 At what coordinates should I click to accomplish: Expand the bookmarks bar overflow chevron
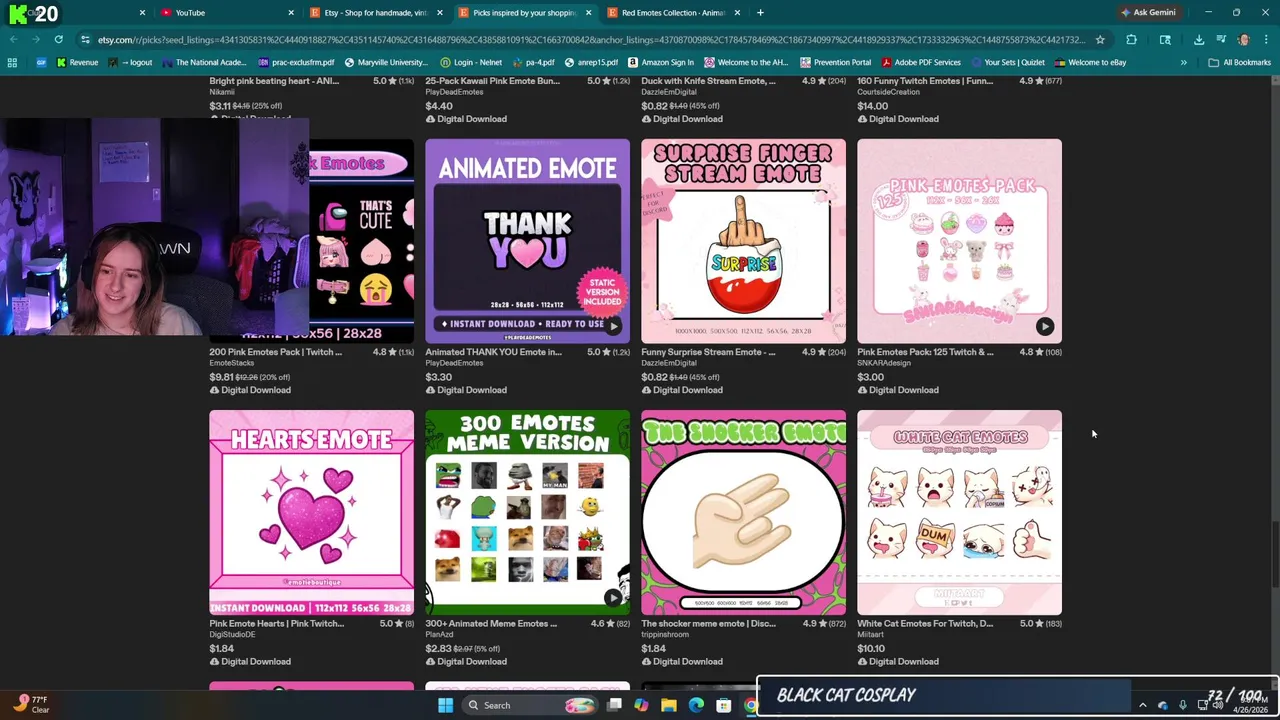click(x=1183, y=62)
